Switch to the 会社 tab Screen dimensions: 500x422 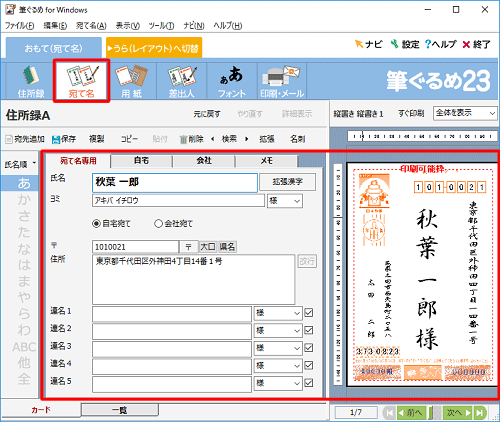pos(204,161)
